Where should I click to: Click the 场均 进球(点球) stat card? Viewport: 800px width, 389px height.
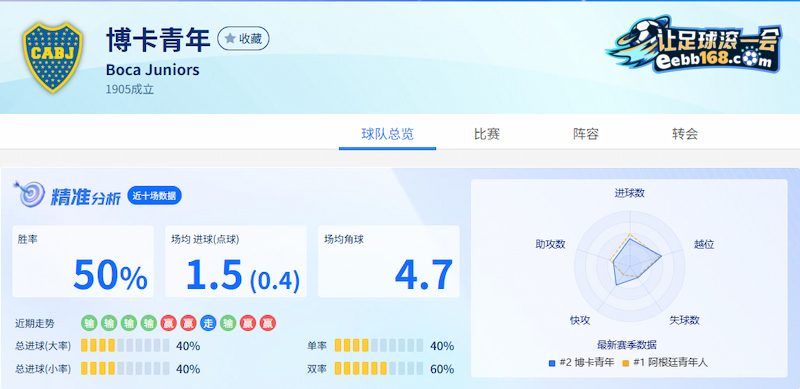[236, 261]
